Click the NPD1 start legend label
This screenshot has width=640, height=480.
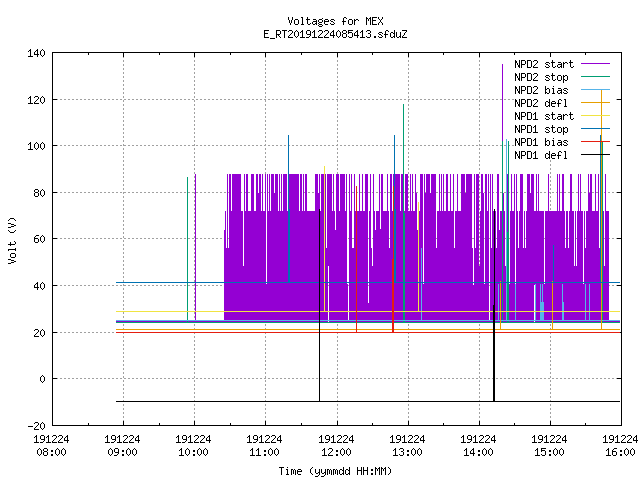point(544,116)
